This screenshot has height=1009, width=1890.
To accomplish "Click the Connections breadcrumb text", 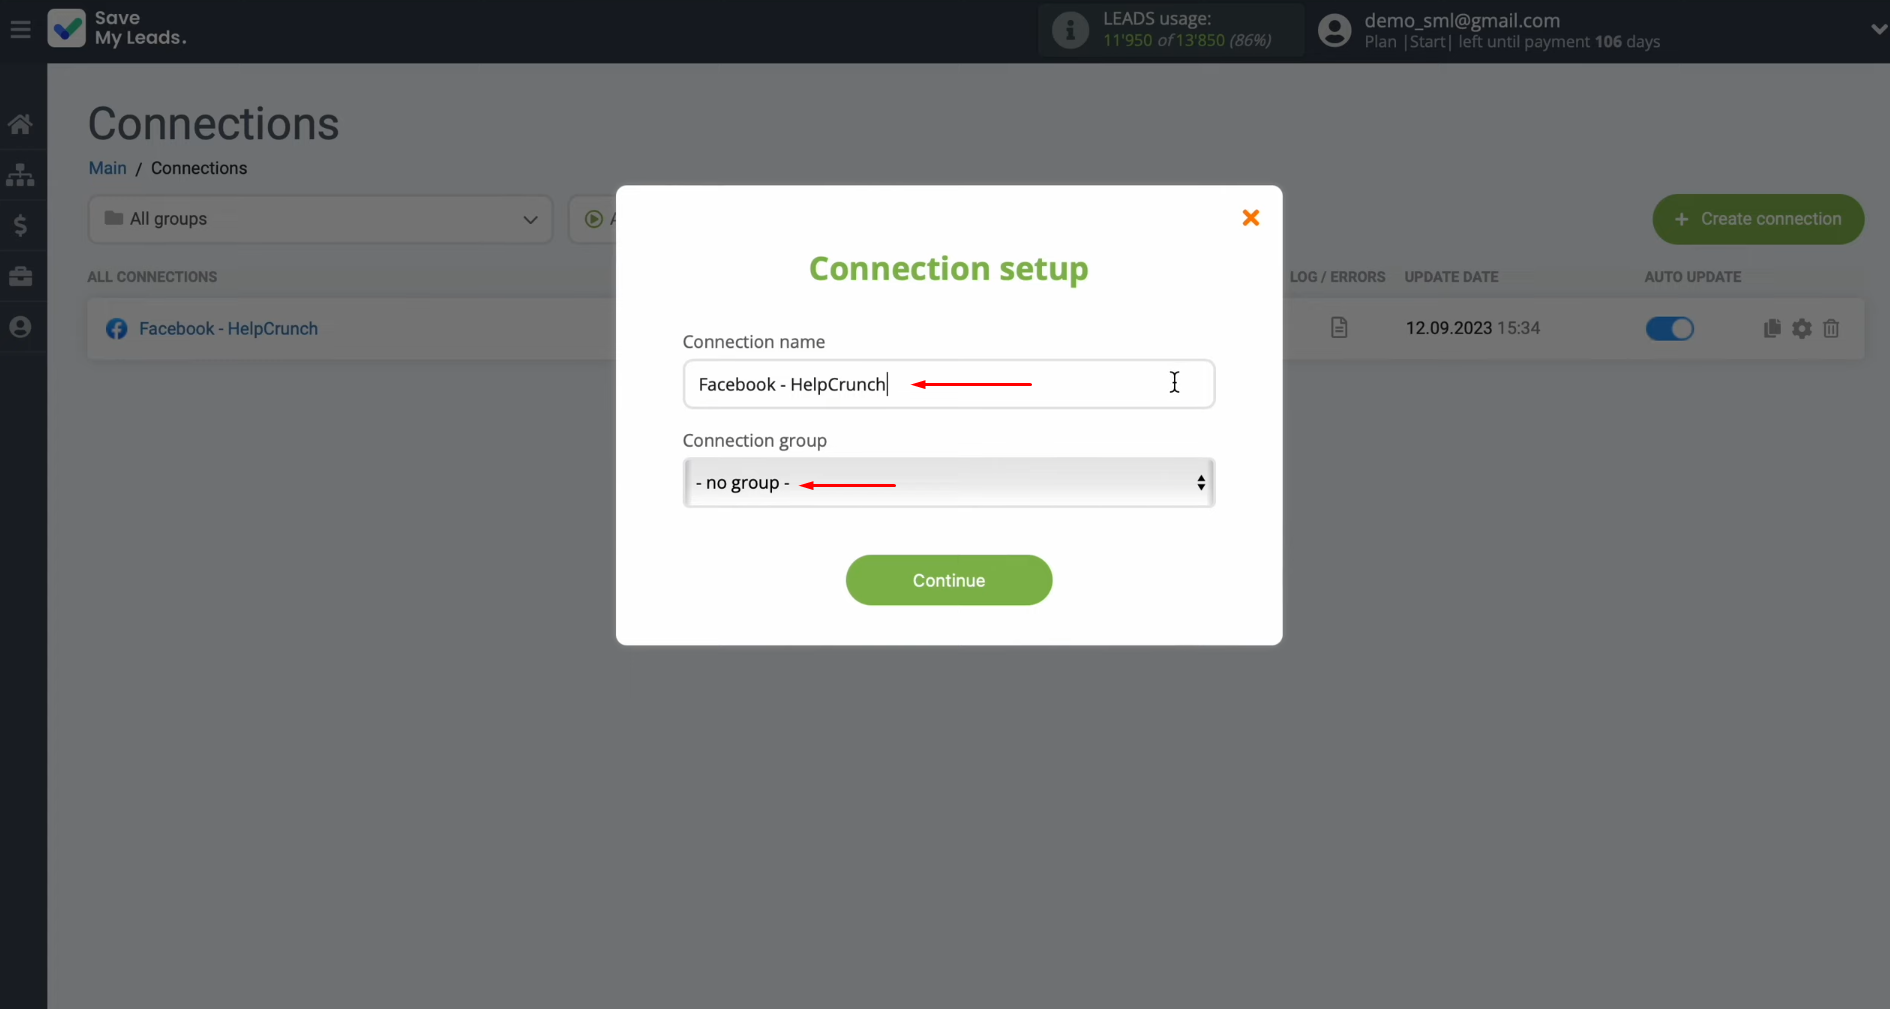I will (x=199, y=168).
